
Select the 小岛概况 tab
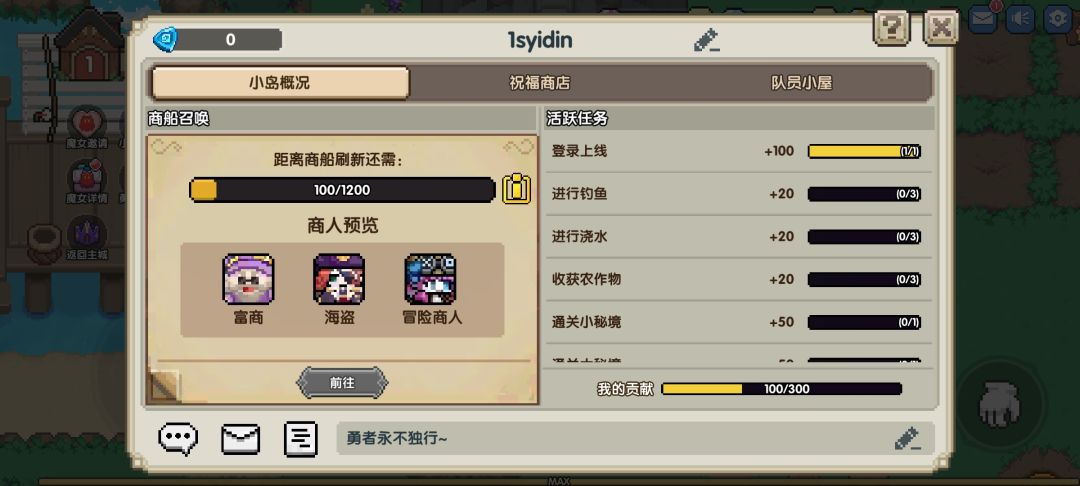[280, 83]
